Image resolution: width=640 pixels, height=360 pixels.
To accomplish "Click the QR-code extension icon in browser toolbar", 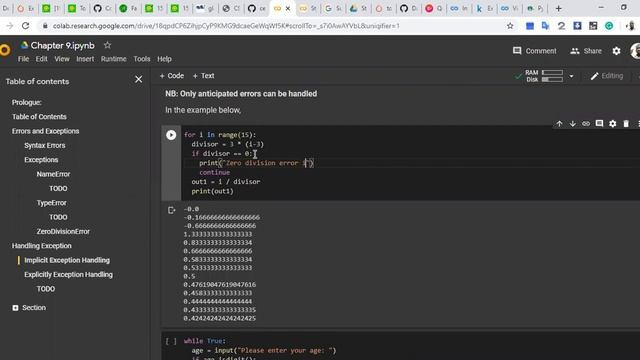I will coord(593,26).
